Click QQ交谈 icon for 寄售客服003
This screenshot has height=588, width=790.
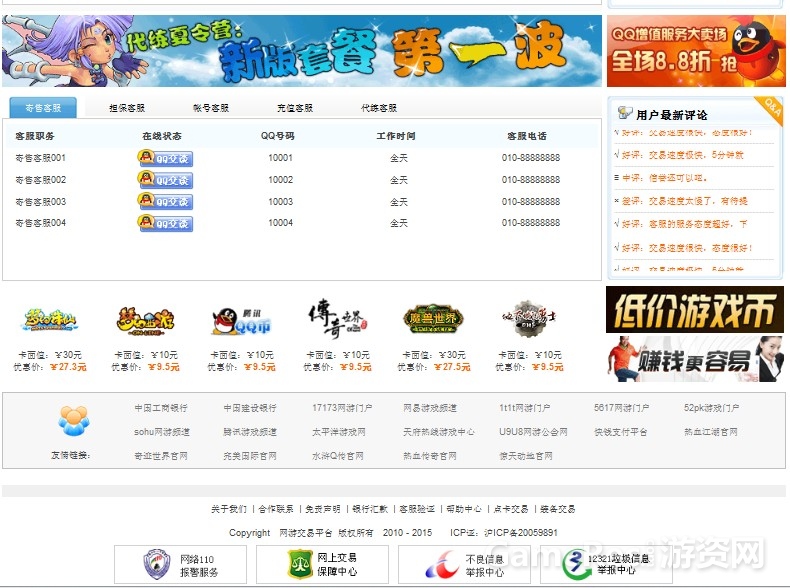click(165, 202)
